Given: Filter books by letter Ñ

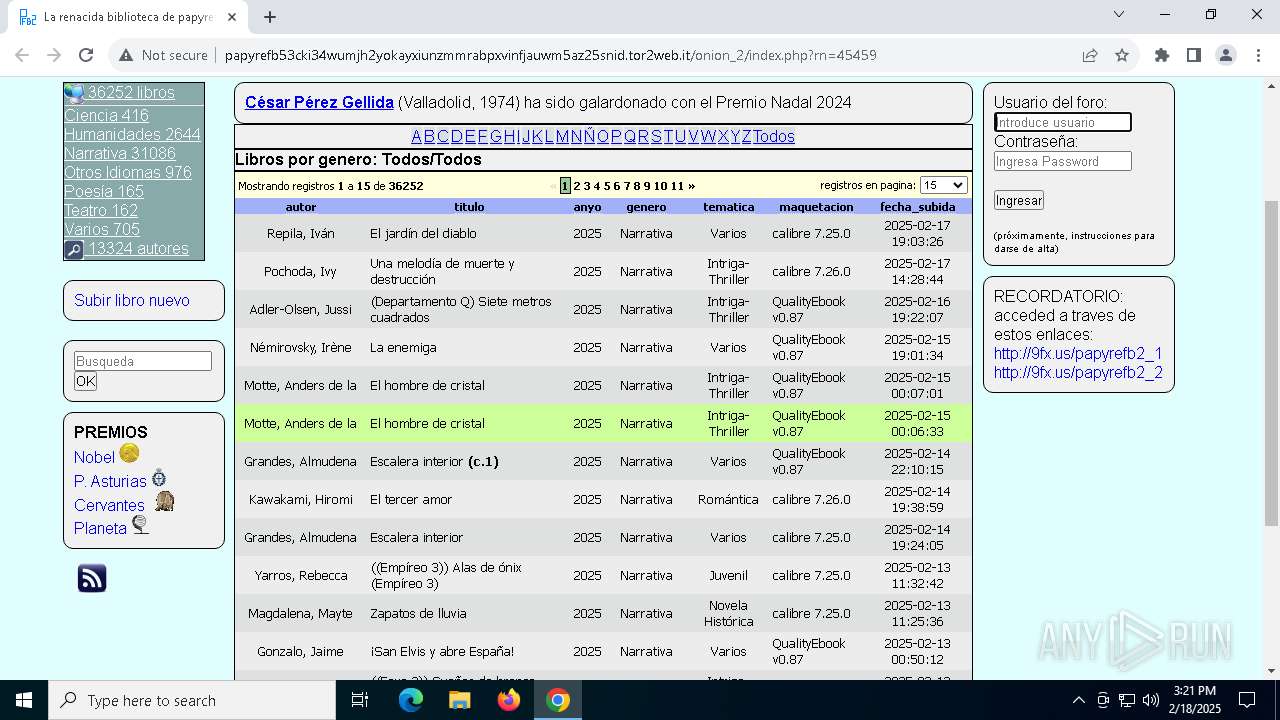Looking at the screenshot, I should click(589, 137).
